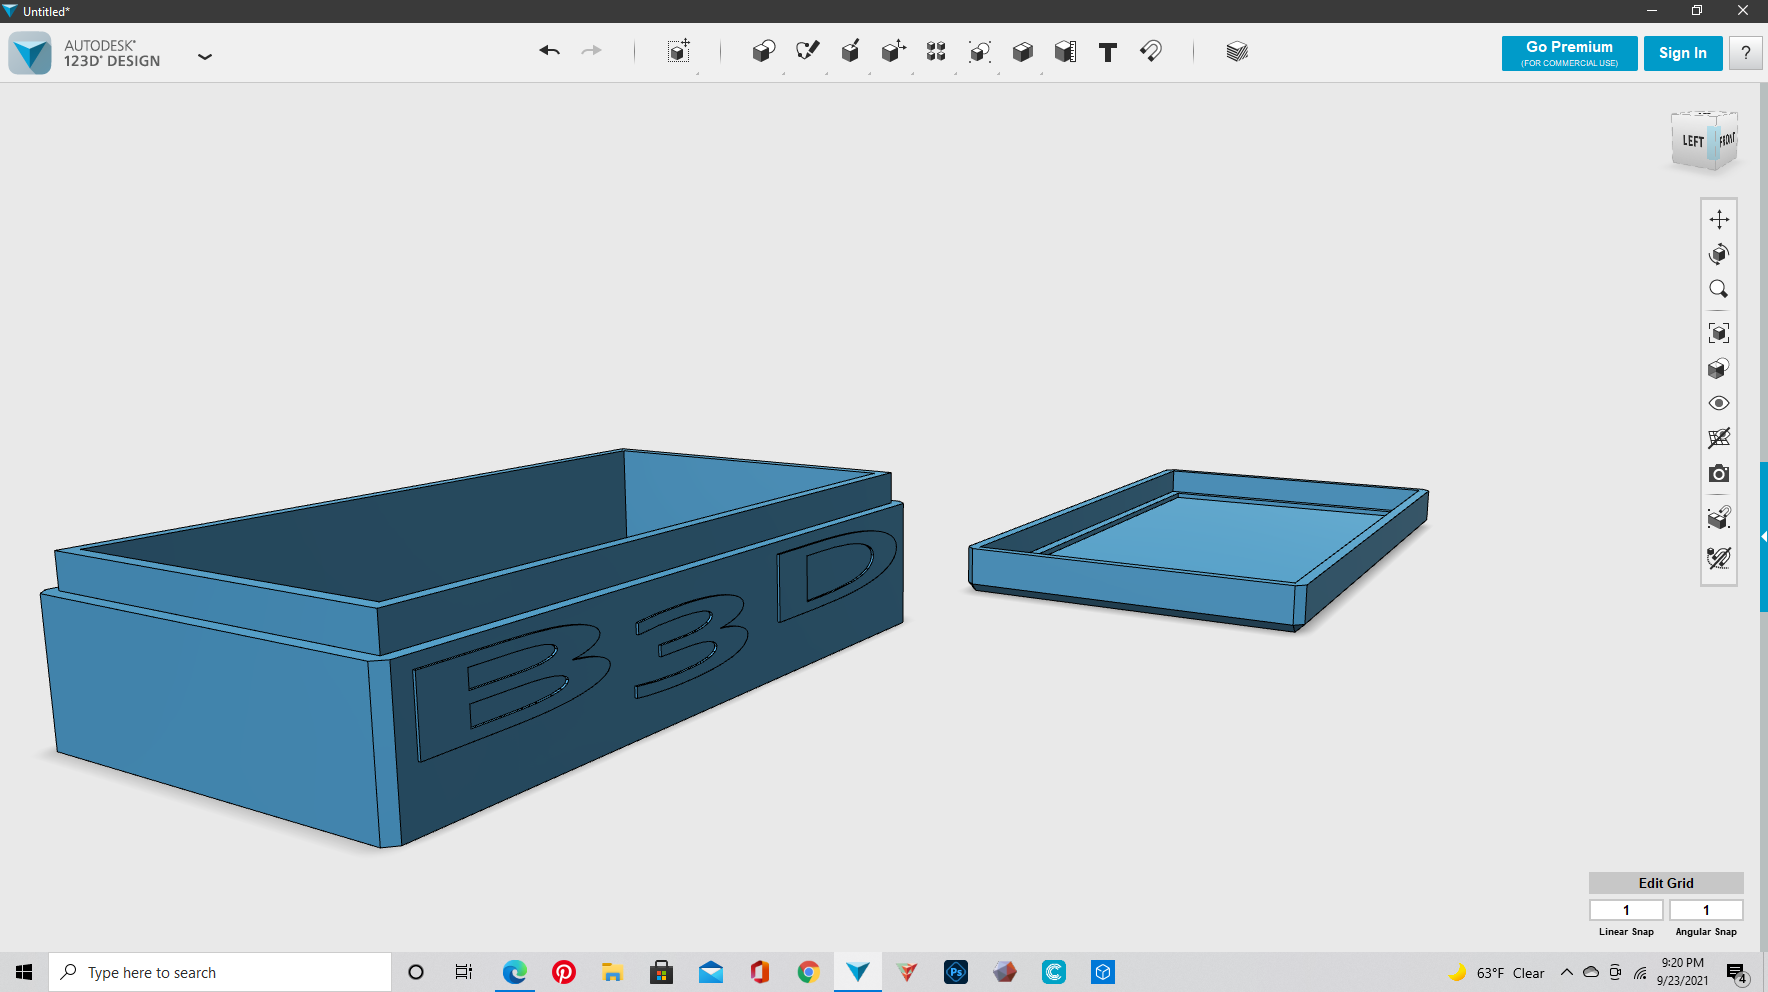Select the Text tool
Viewport: 1768px width, 992px height.
[x=1107, y=52]
